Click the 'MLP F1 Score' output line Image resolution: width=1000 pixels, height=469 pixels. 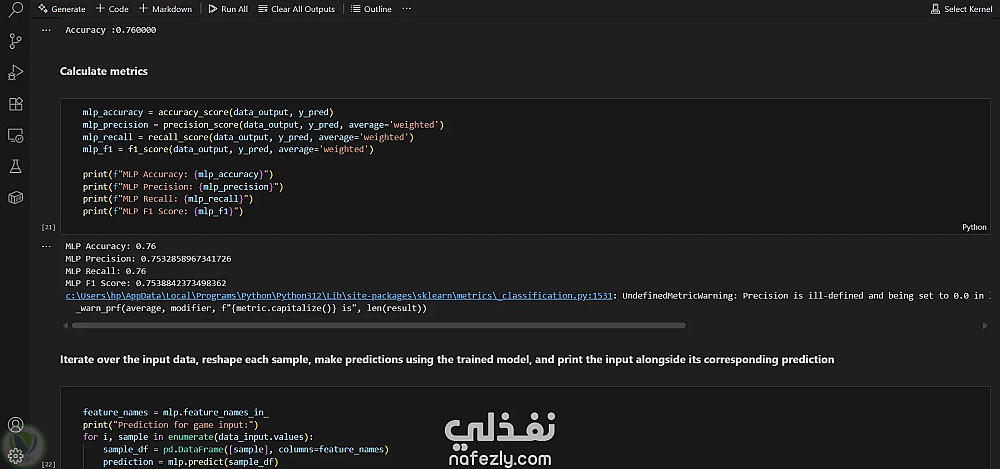pyautogui.click(x=145, y=283)
